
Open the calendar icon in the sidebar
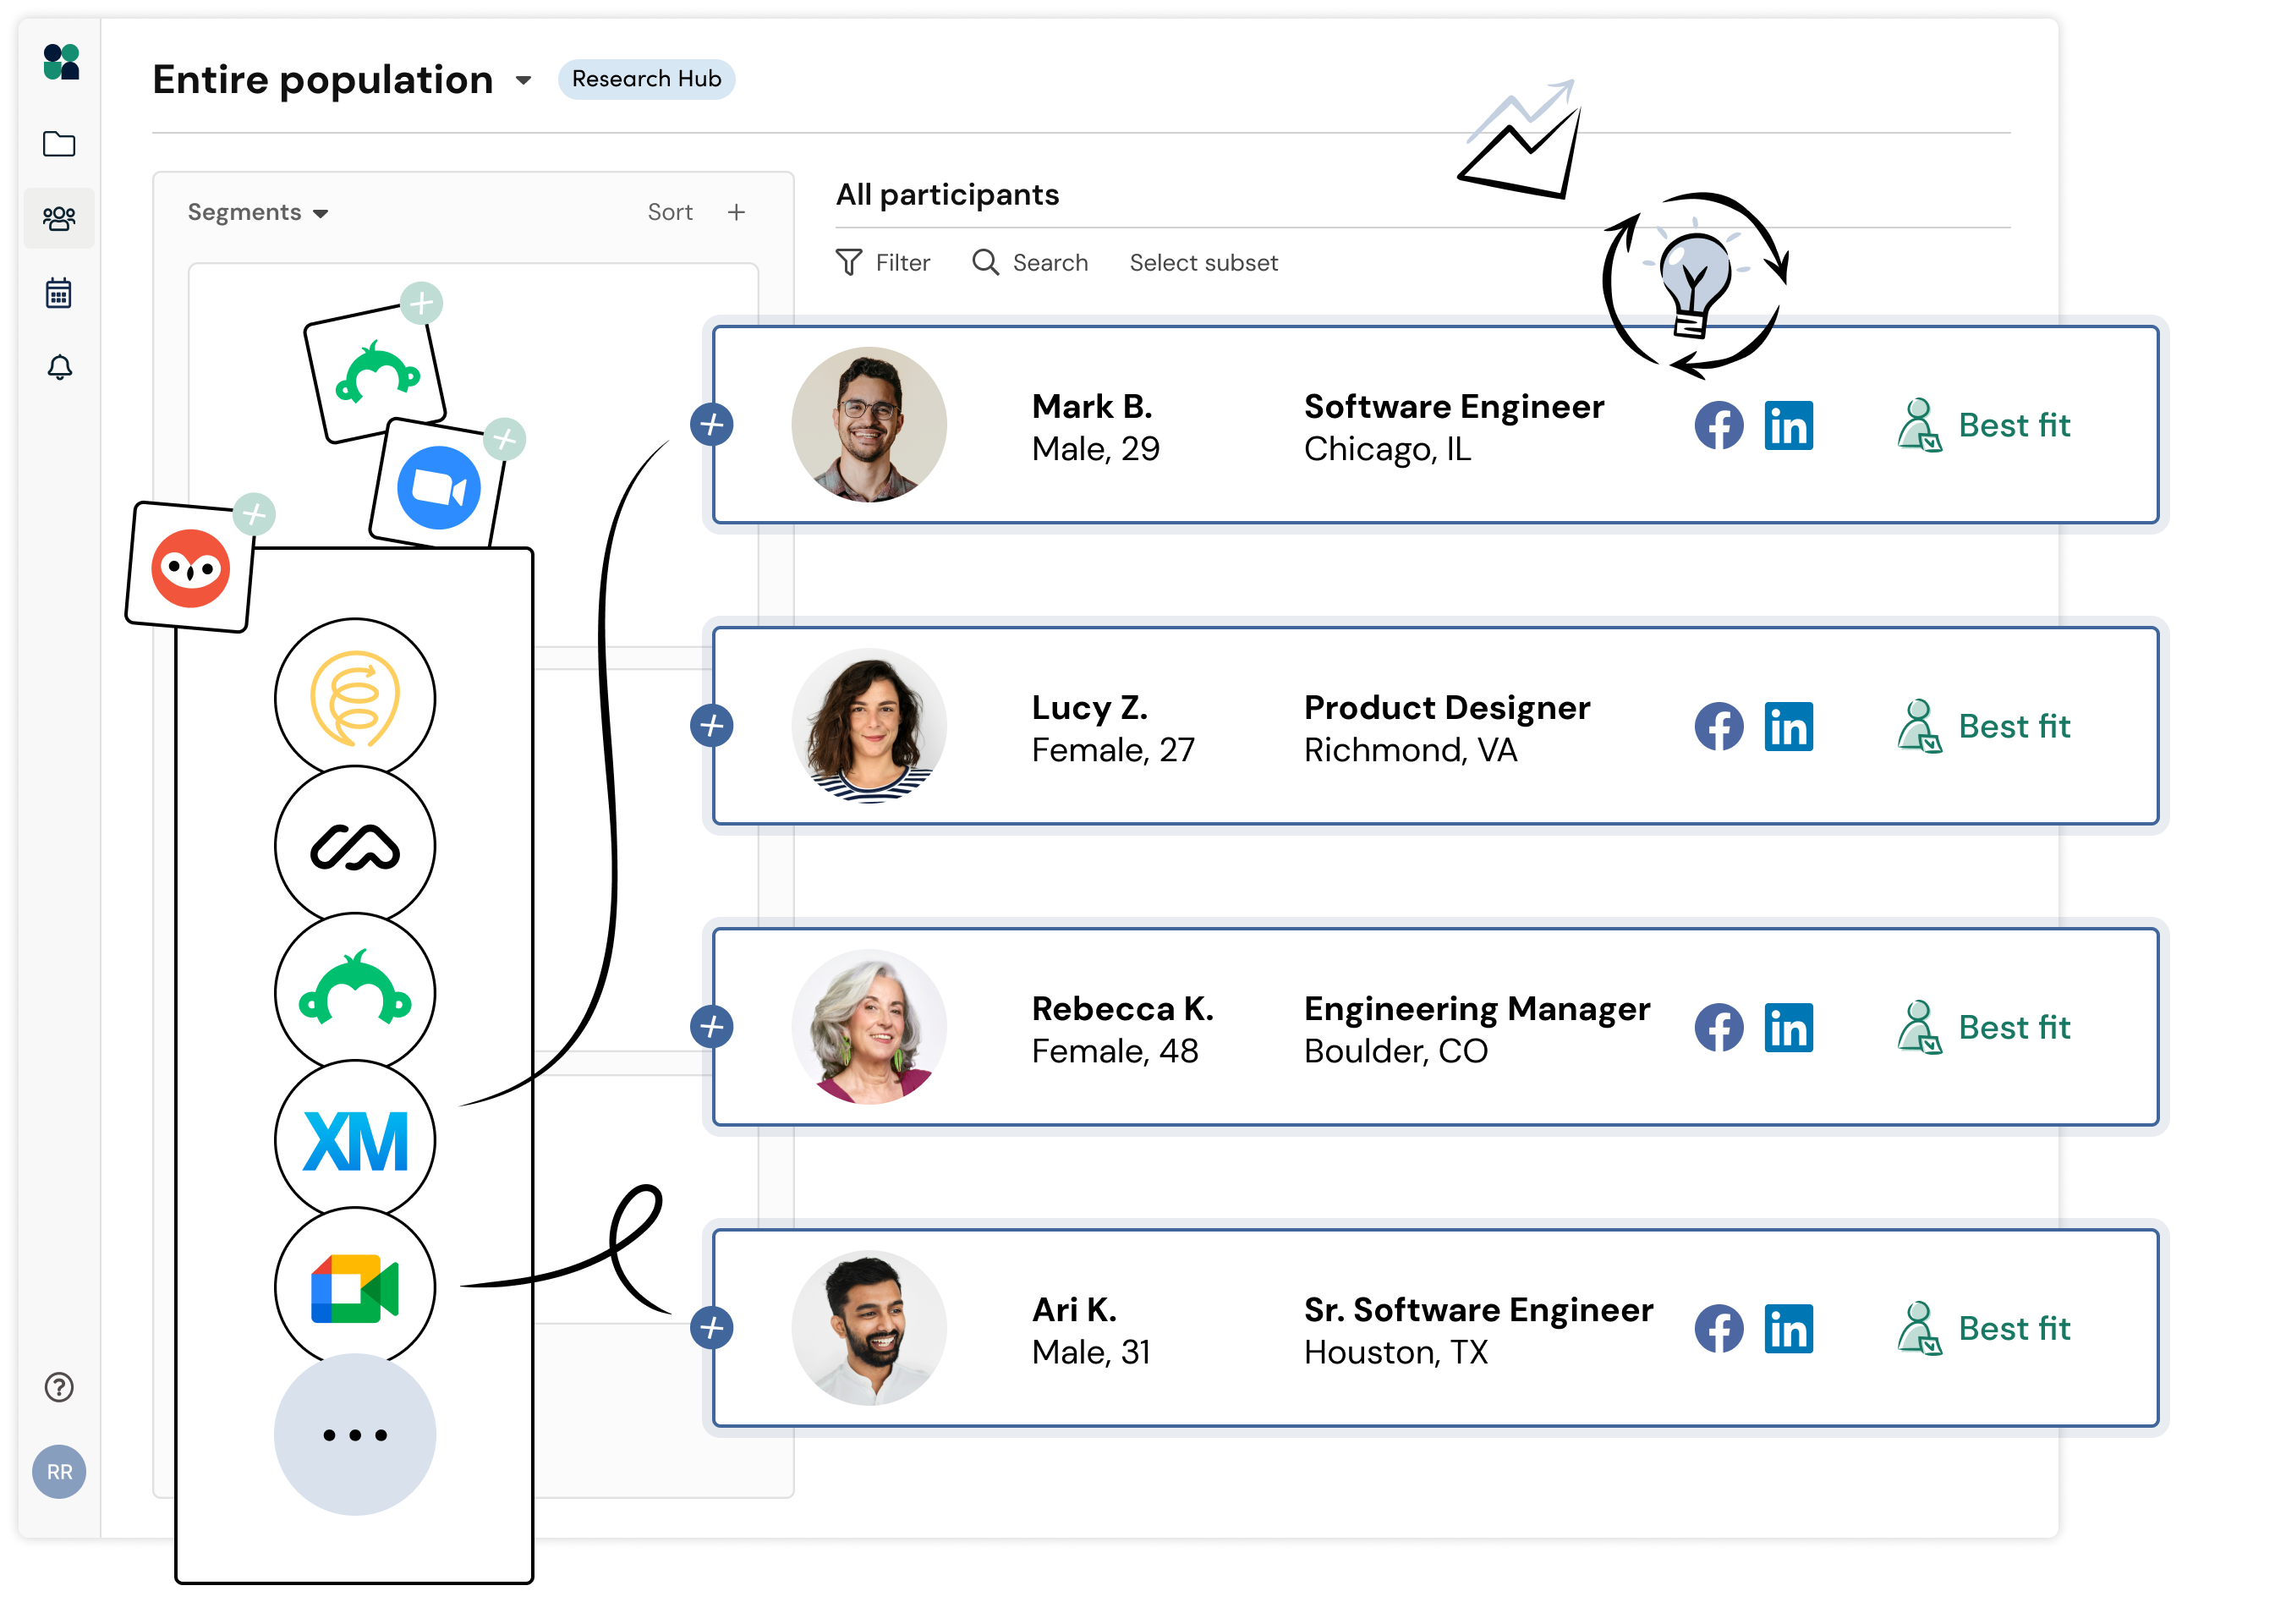click(x=59, y=292)
